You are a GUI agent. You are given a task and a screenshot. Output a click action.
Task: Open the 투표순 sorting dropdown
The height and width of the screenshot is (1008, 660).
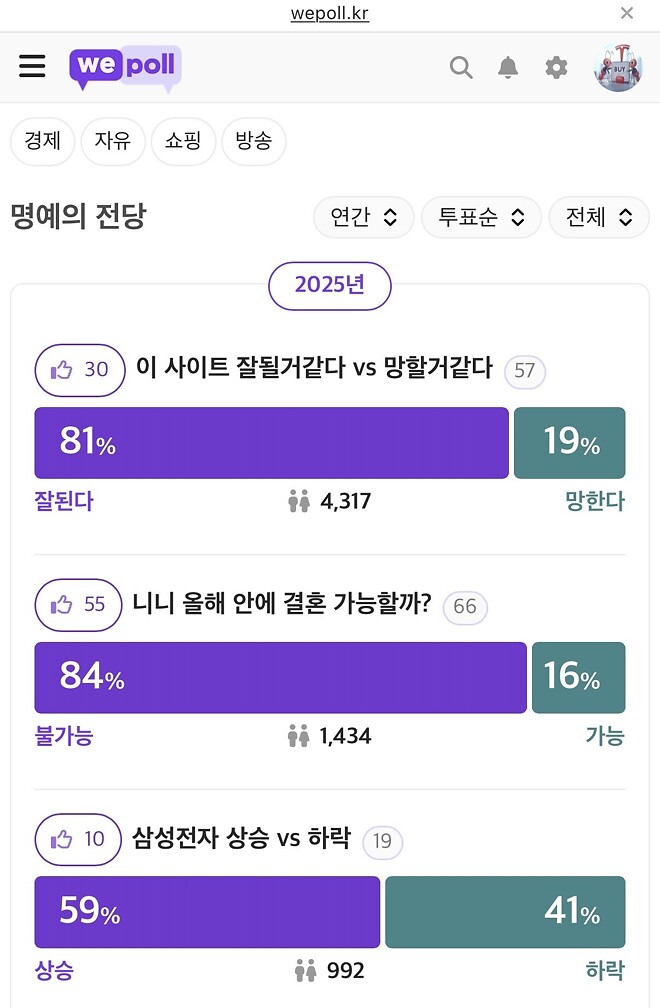481,217
